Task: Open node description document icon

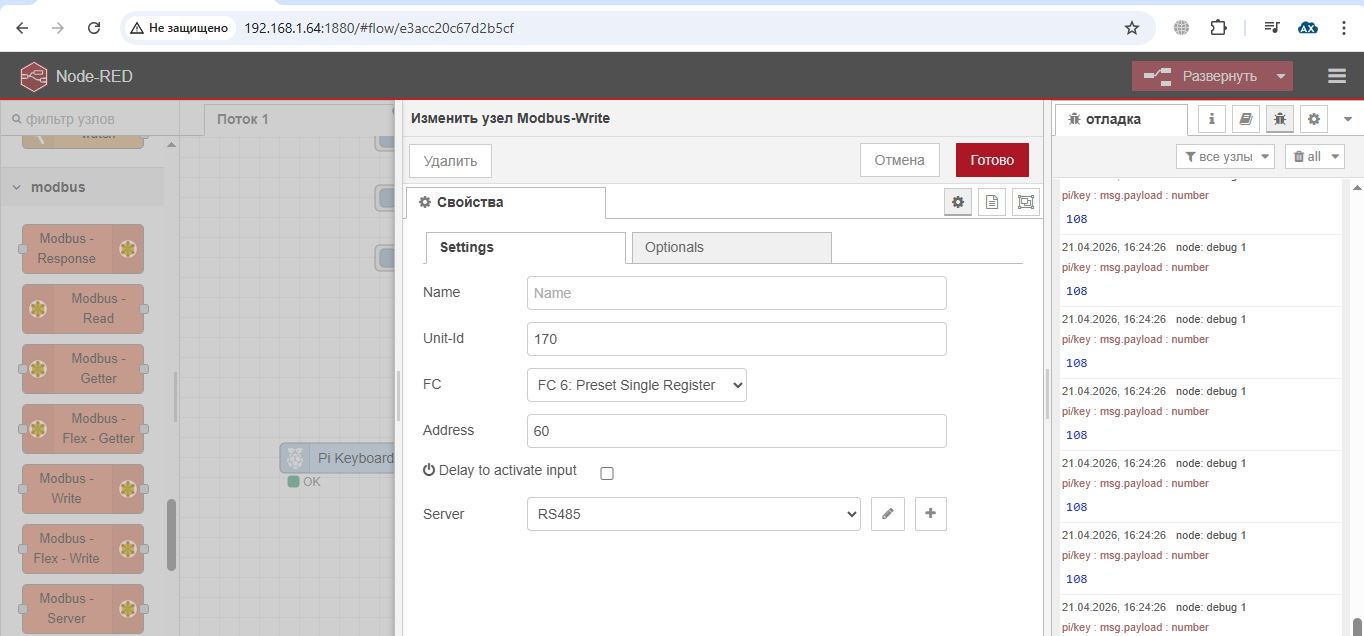Action: tap(992, 202)
